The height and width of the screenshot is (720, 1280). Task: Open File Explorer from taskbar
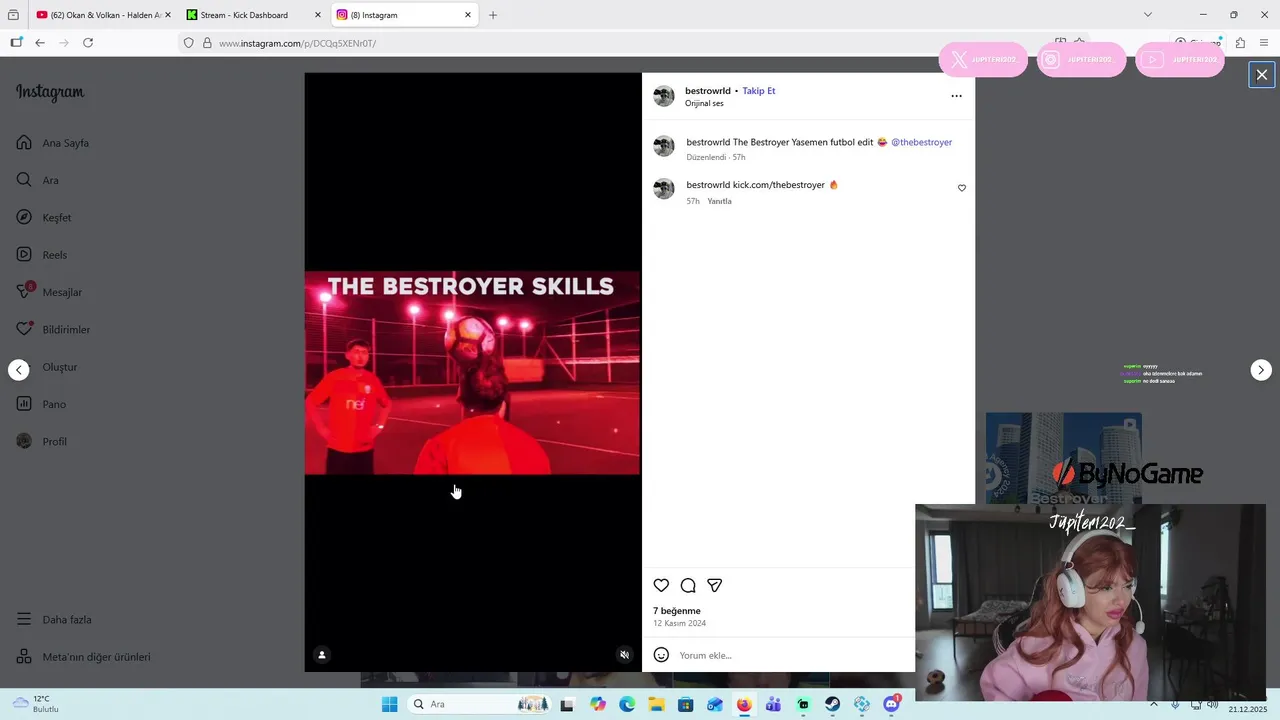(656, 704)
